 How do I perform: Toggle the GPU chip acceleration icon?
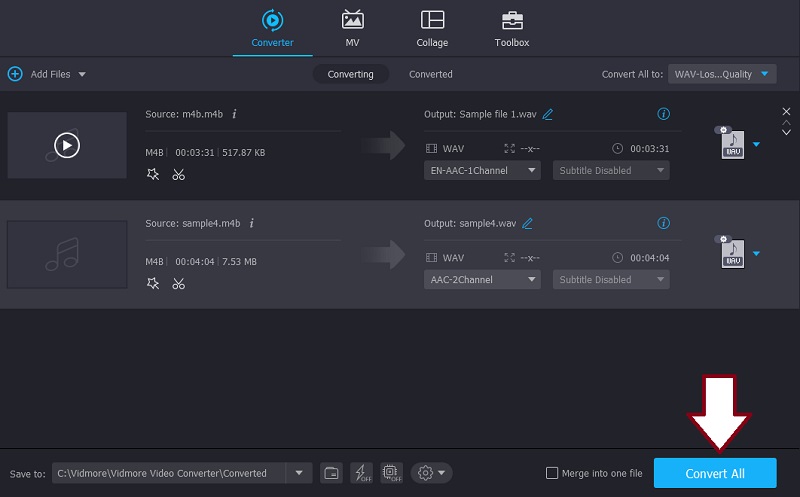[x=391, y=473]
